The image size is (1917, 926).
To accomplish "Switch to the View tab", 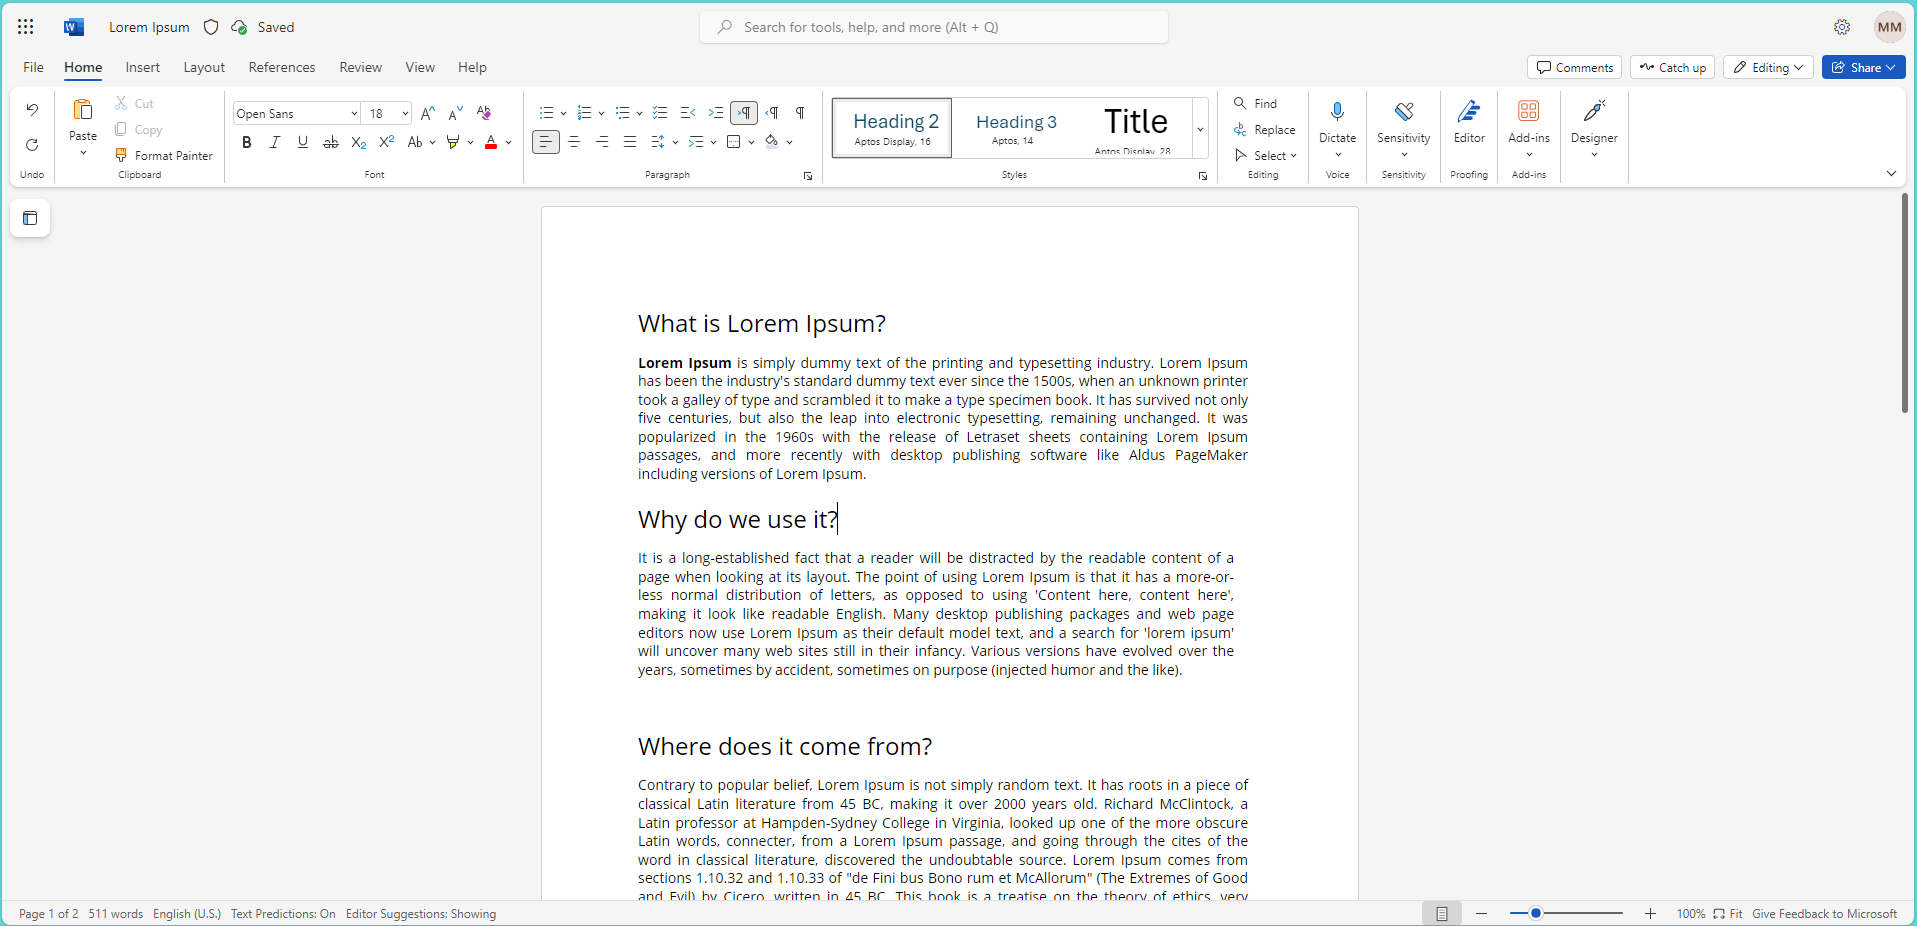I will pyautogui.click(x=420, y=67).
